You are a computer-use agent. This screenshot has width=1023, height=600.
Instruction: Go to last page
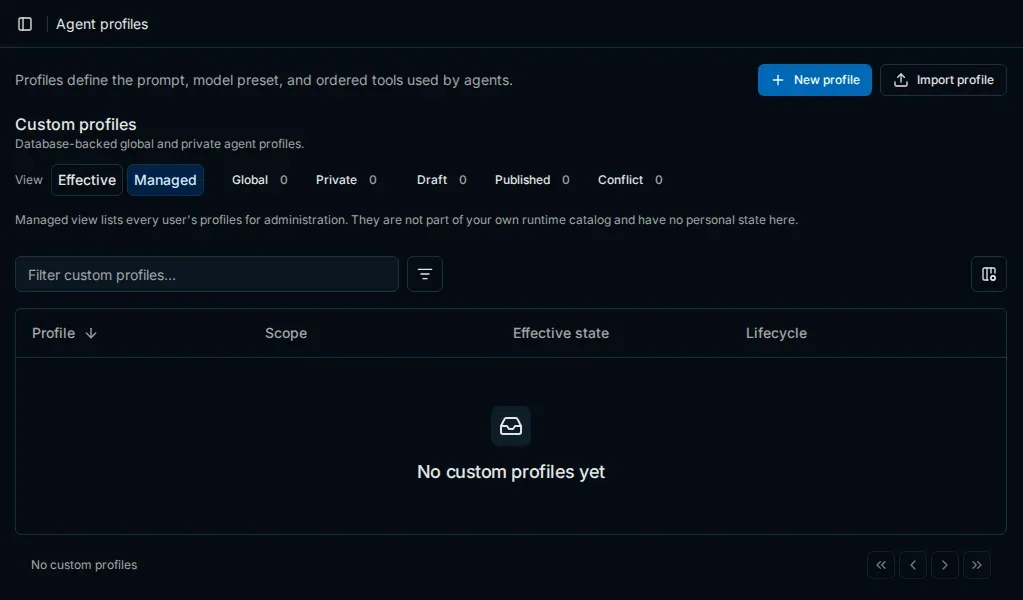(x=977, y=565)
